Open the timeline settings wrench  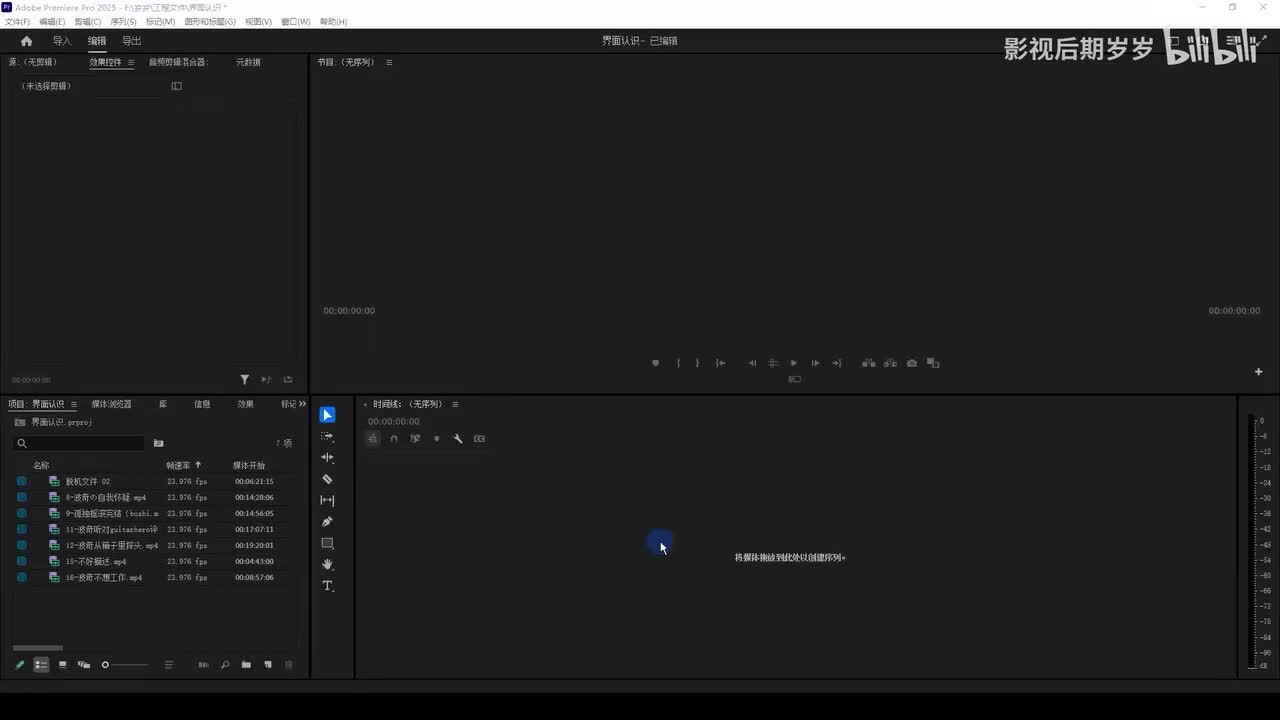(x=458, y=438)
